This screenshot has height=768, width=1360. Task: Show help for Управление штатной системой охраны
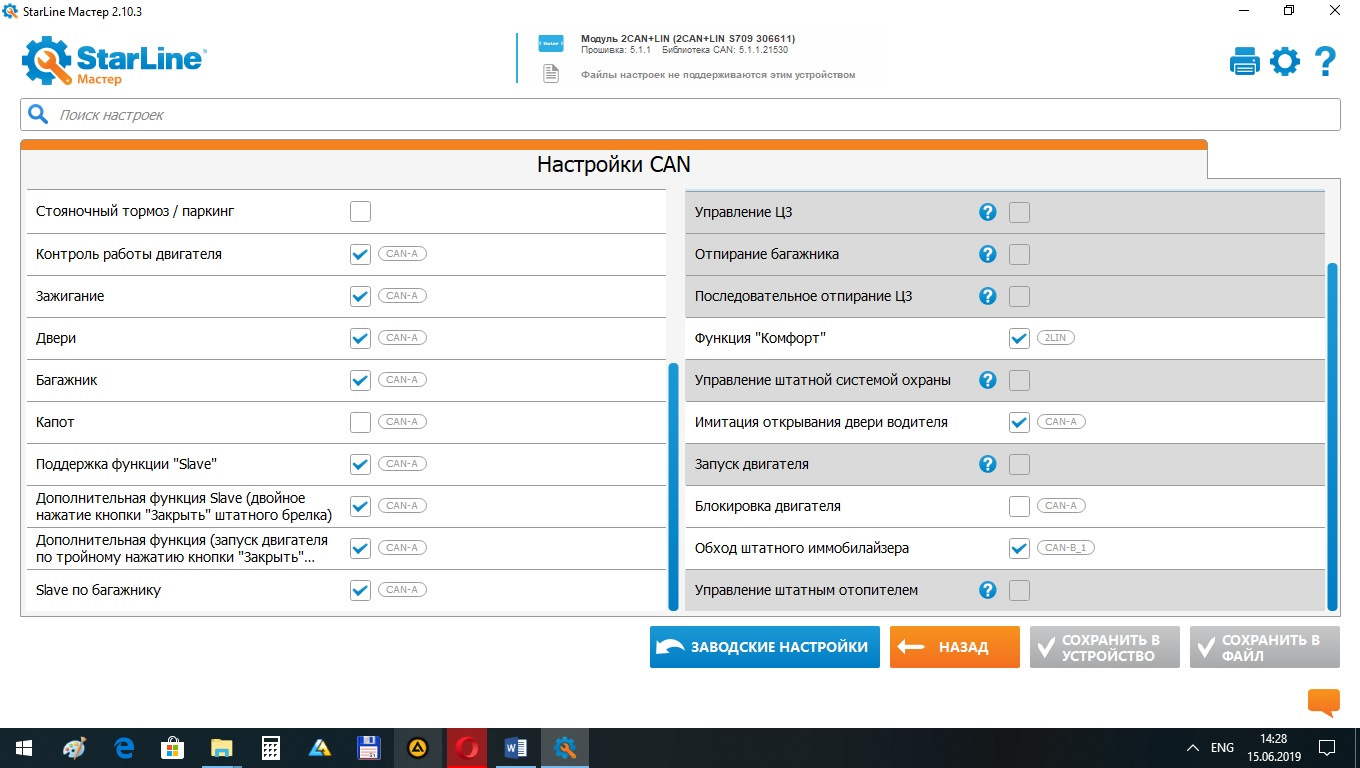[988, 380]
